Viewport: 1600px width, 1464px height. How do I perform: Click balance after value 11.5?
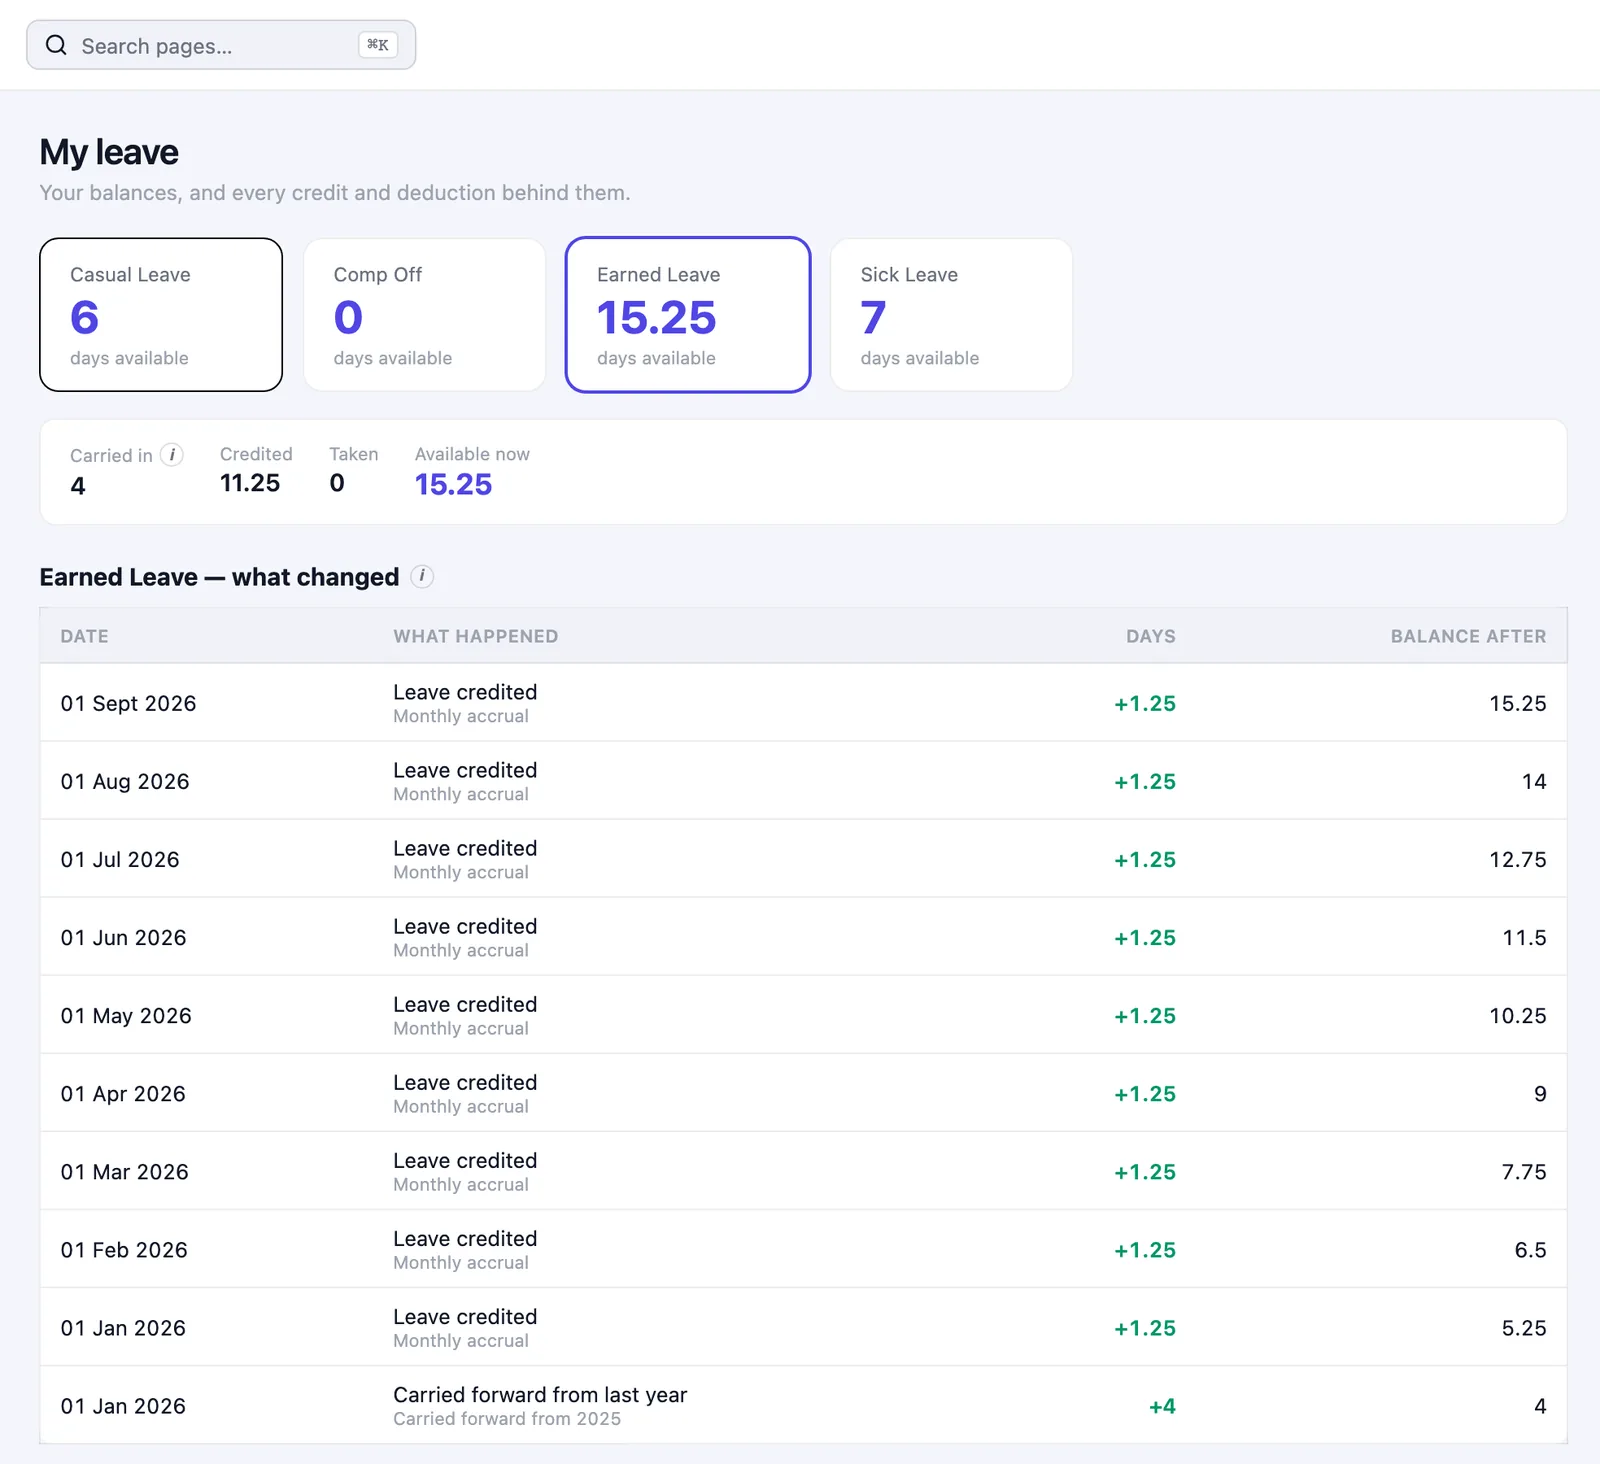click(1524, 937)
